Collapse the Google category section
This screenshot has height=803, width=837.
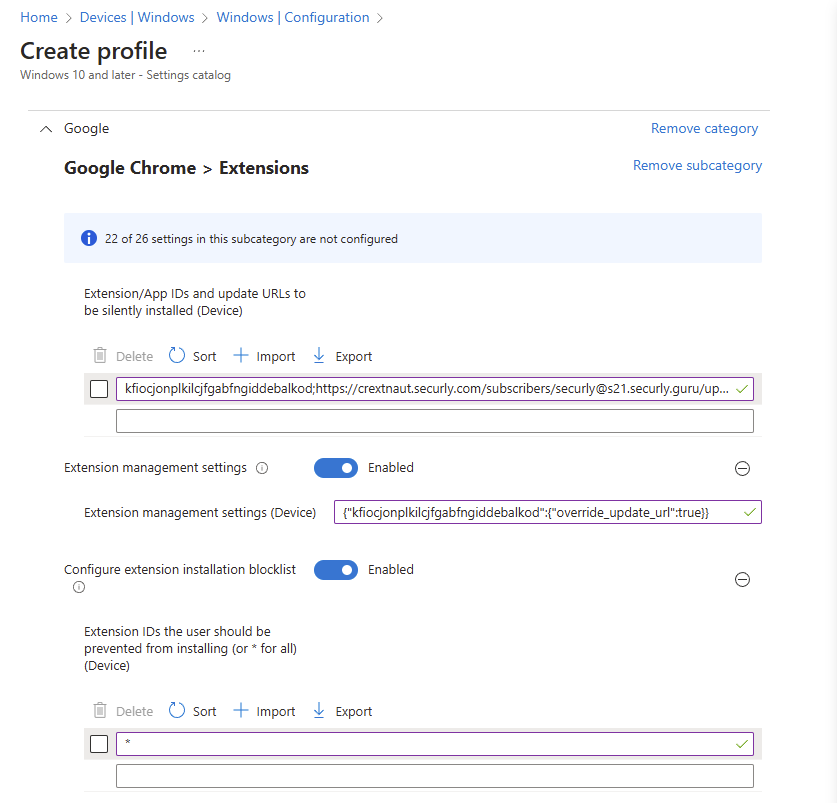tap(46, 129)
